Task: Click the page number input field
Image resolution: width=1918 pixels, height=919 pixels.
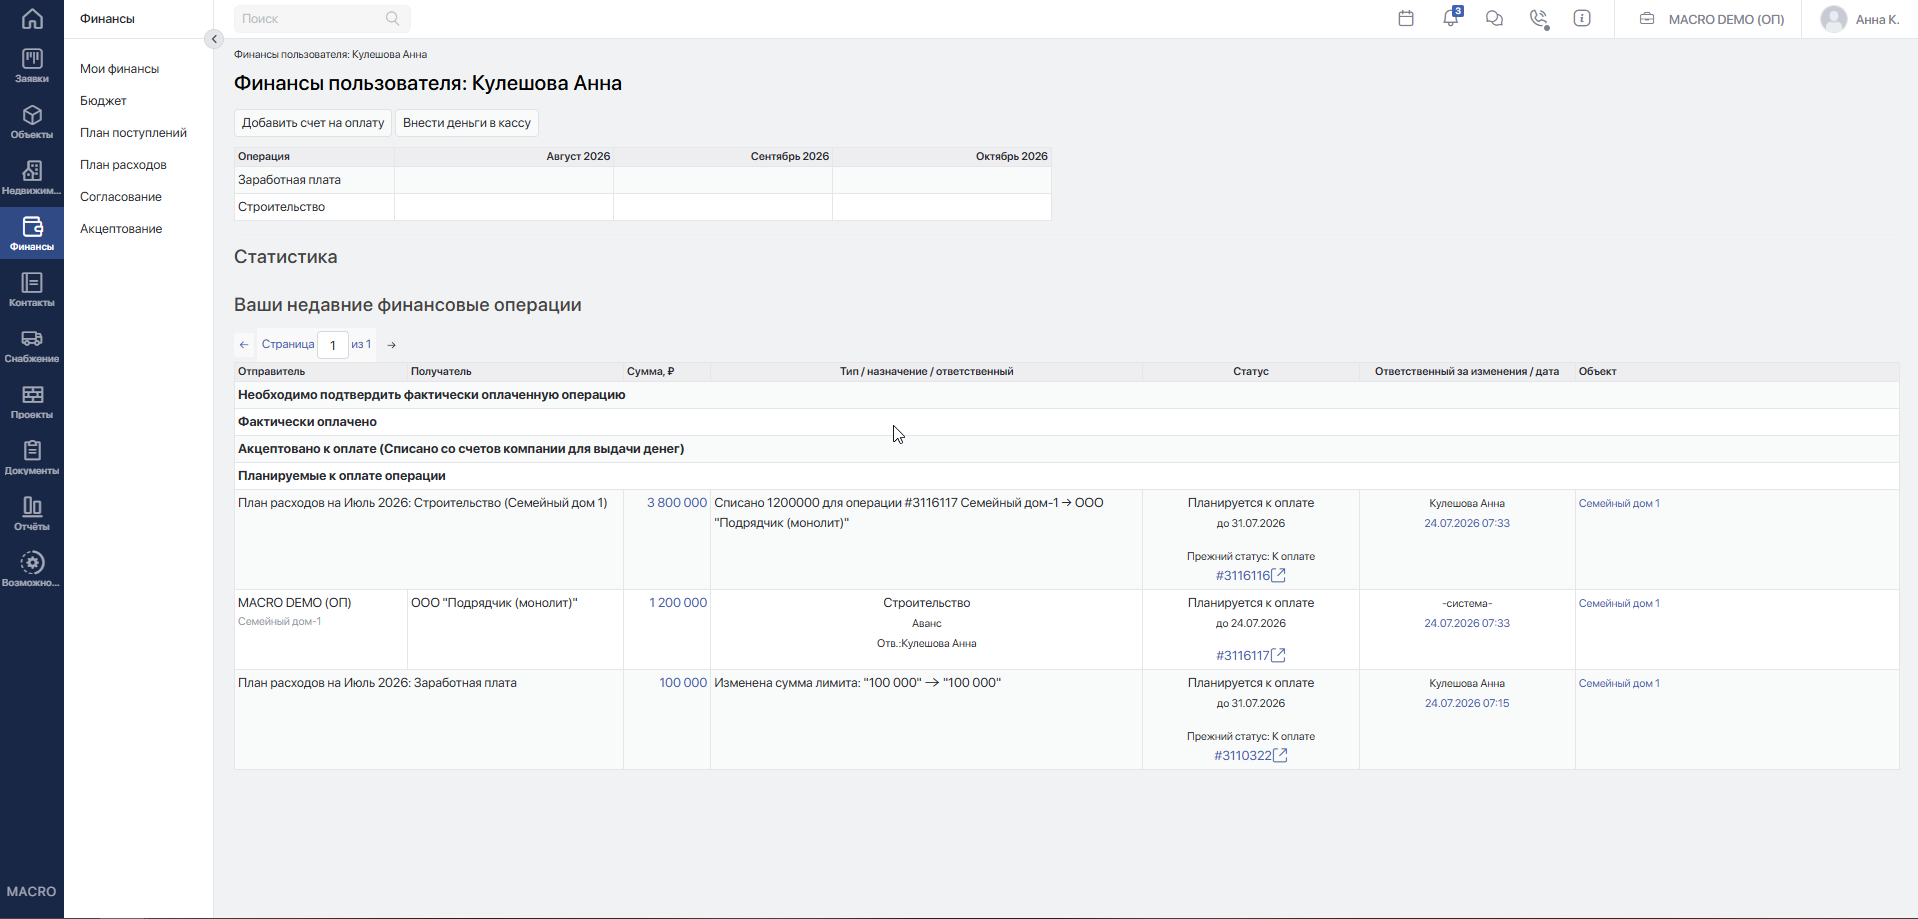Action: [333, 345]
